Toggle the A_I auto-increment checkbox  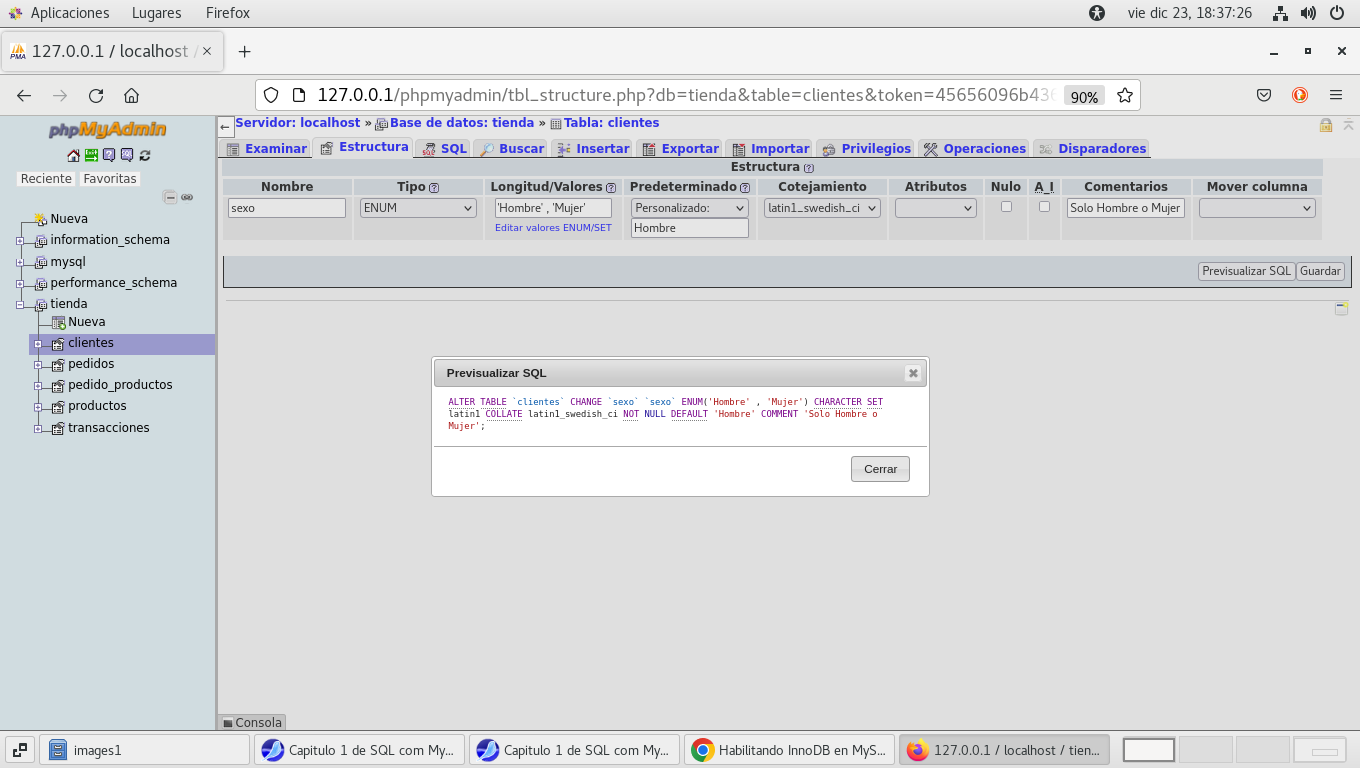pos(1044,207)
